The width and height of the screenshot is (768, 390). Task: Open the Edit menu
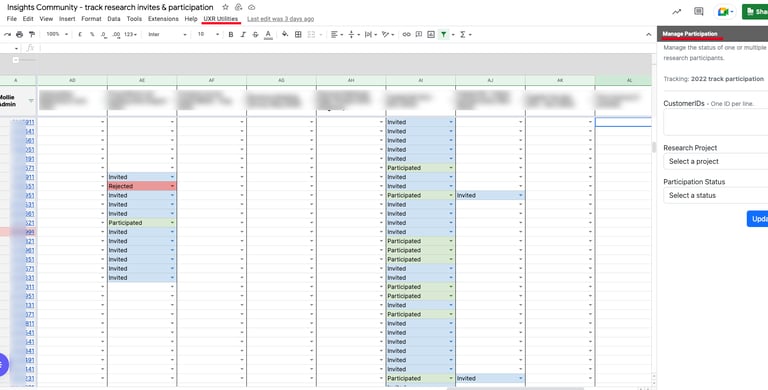click(28, 19)
